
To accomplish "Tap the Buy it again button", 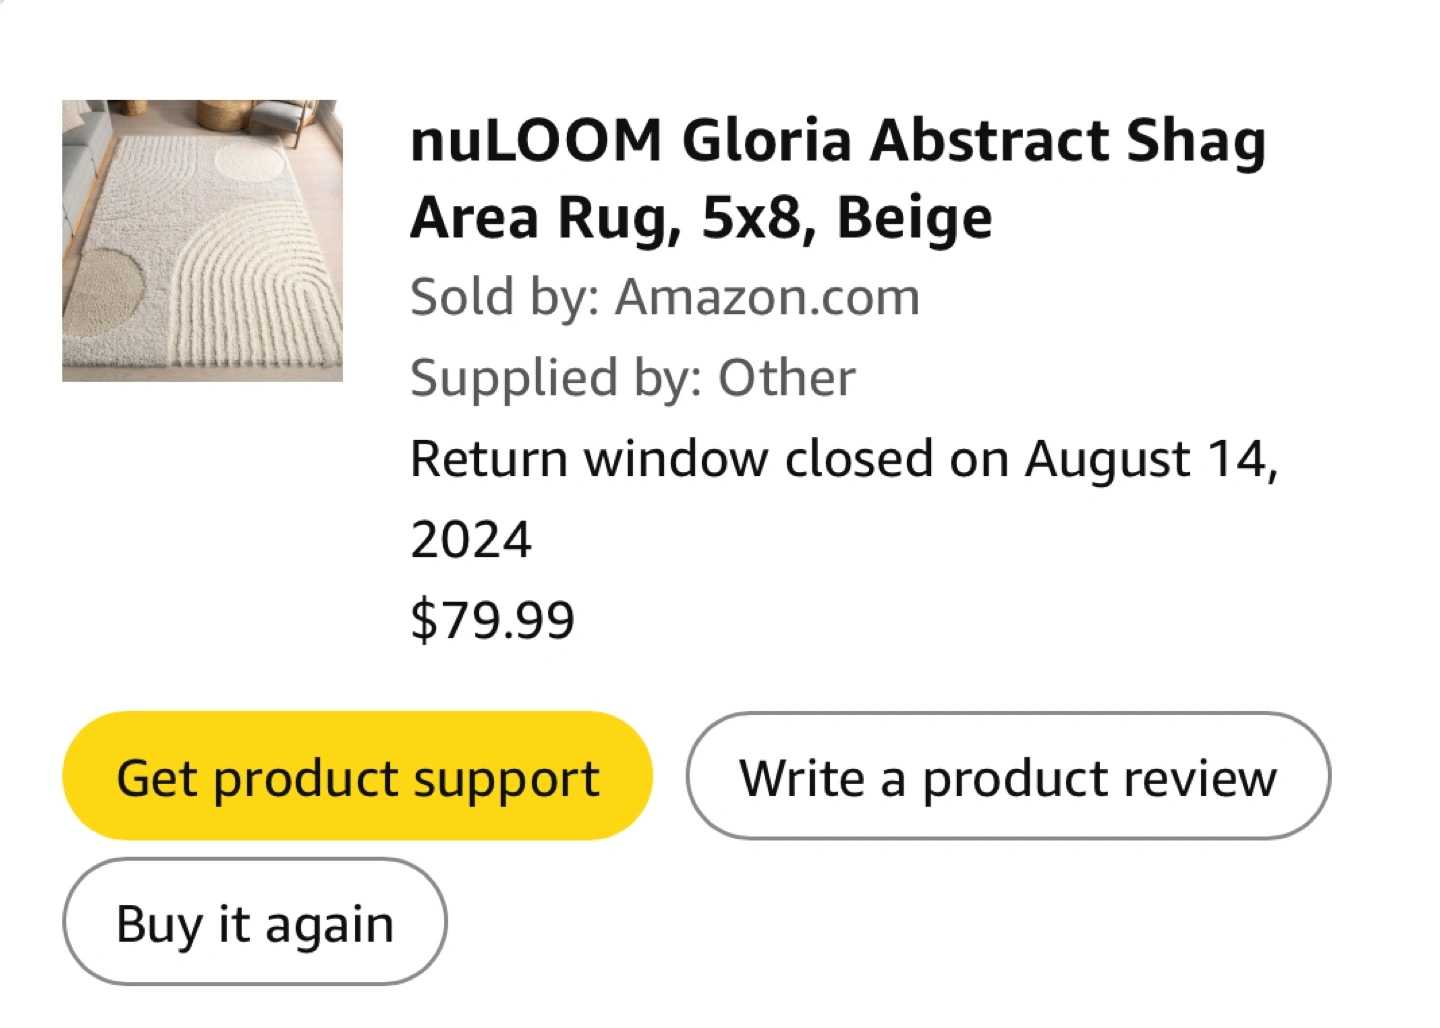I will click(x=254, y=922).
